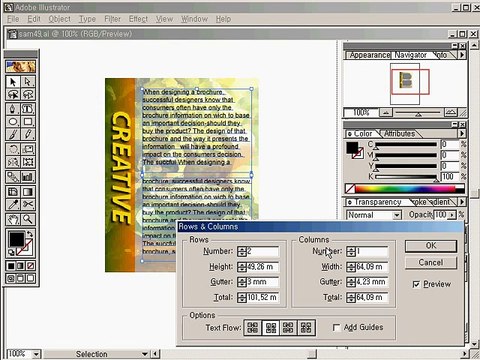Select the Paintbrush tool

pos(13,134)
